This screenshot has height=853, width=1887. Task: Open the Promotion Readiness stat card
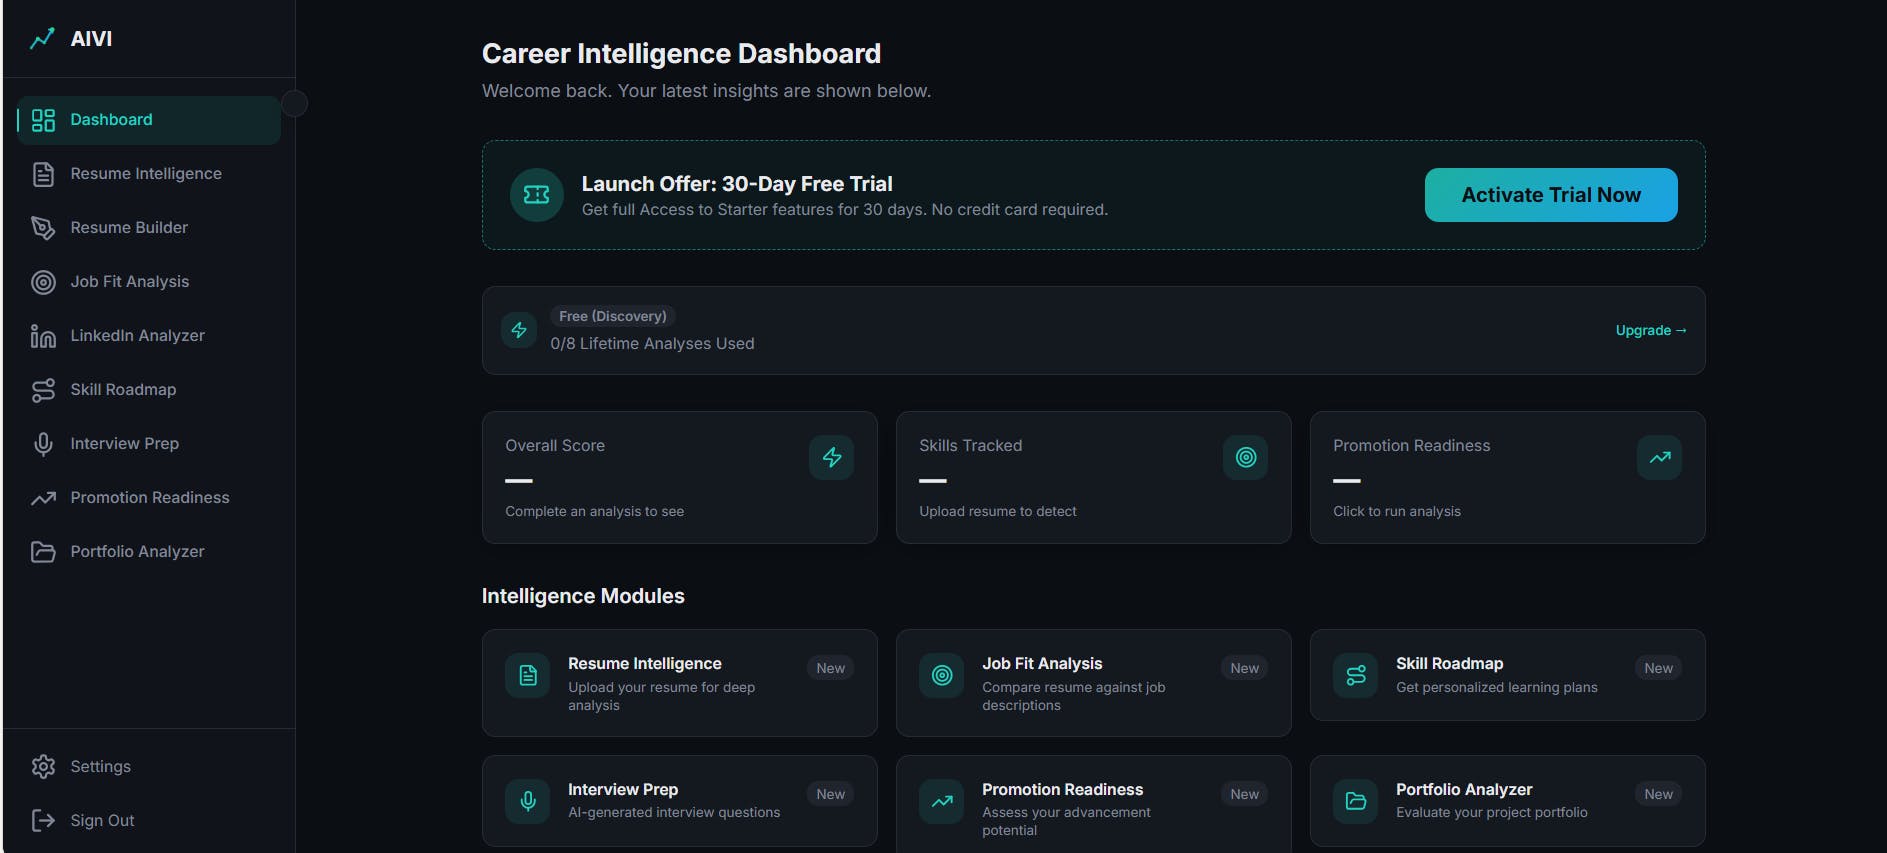tap(1508, 478)
